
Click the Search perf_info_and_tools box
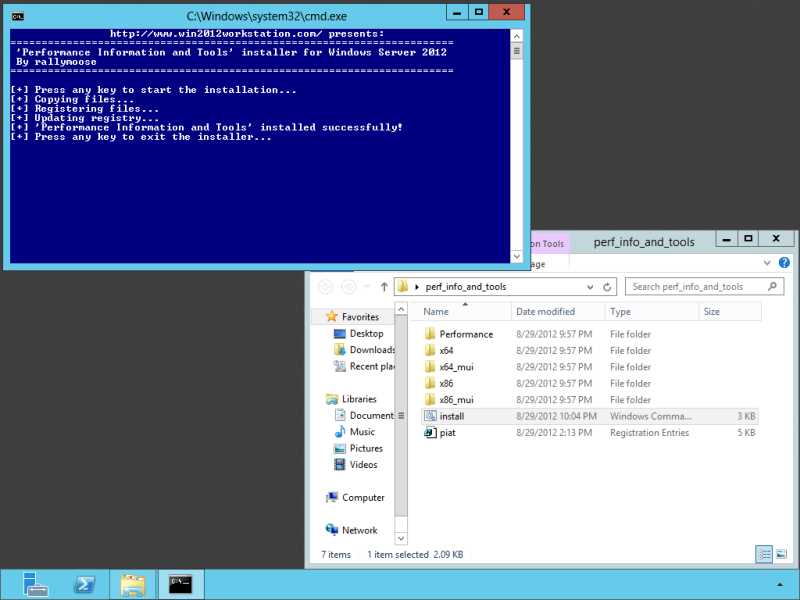[705, 287]
